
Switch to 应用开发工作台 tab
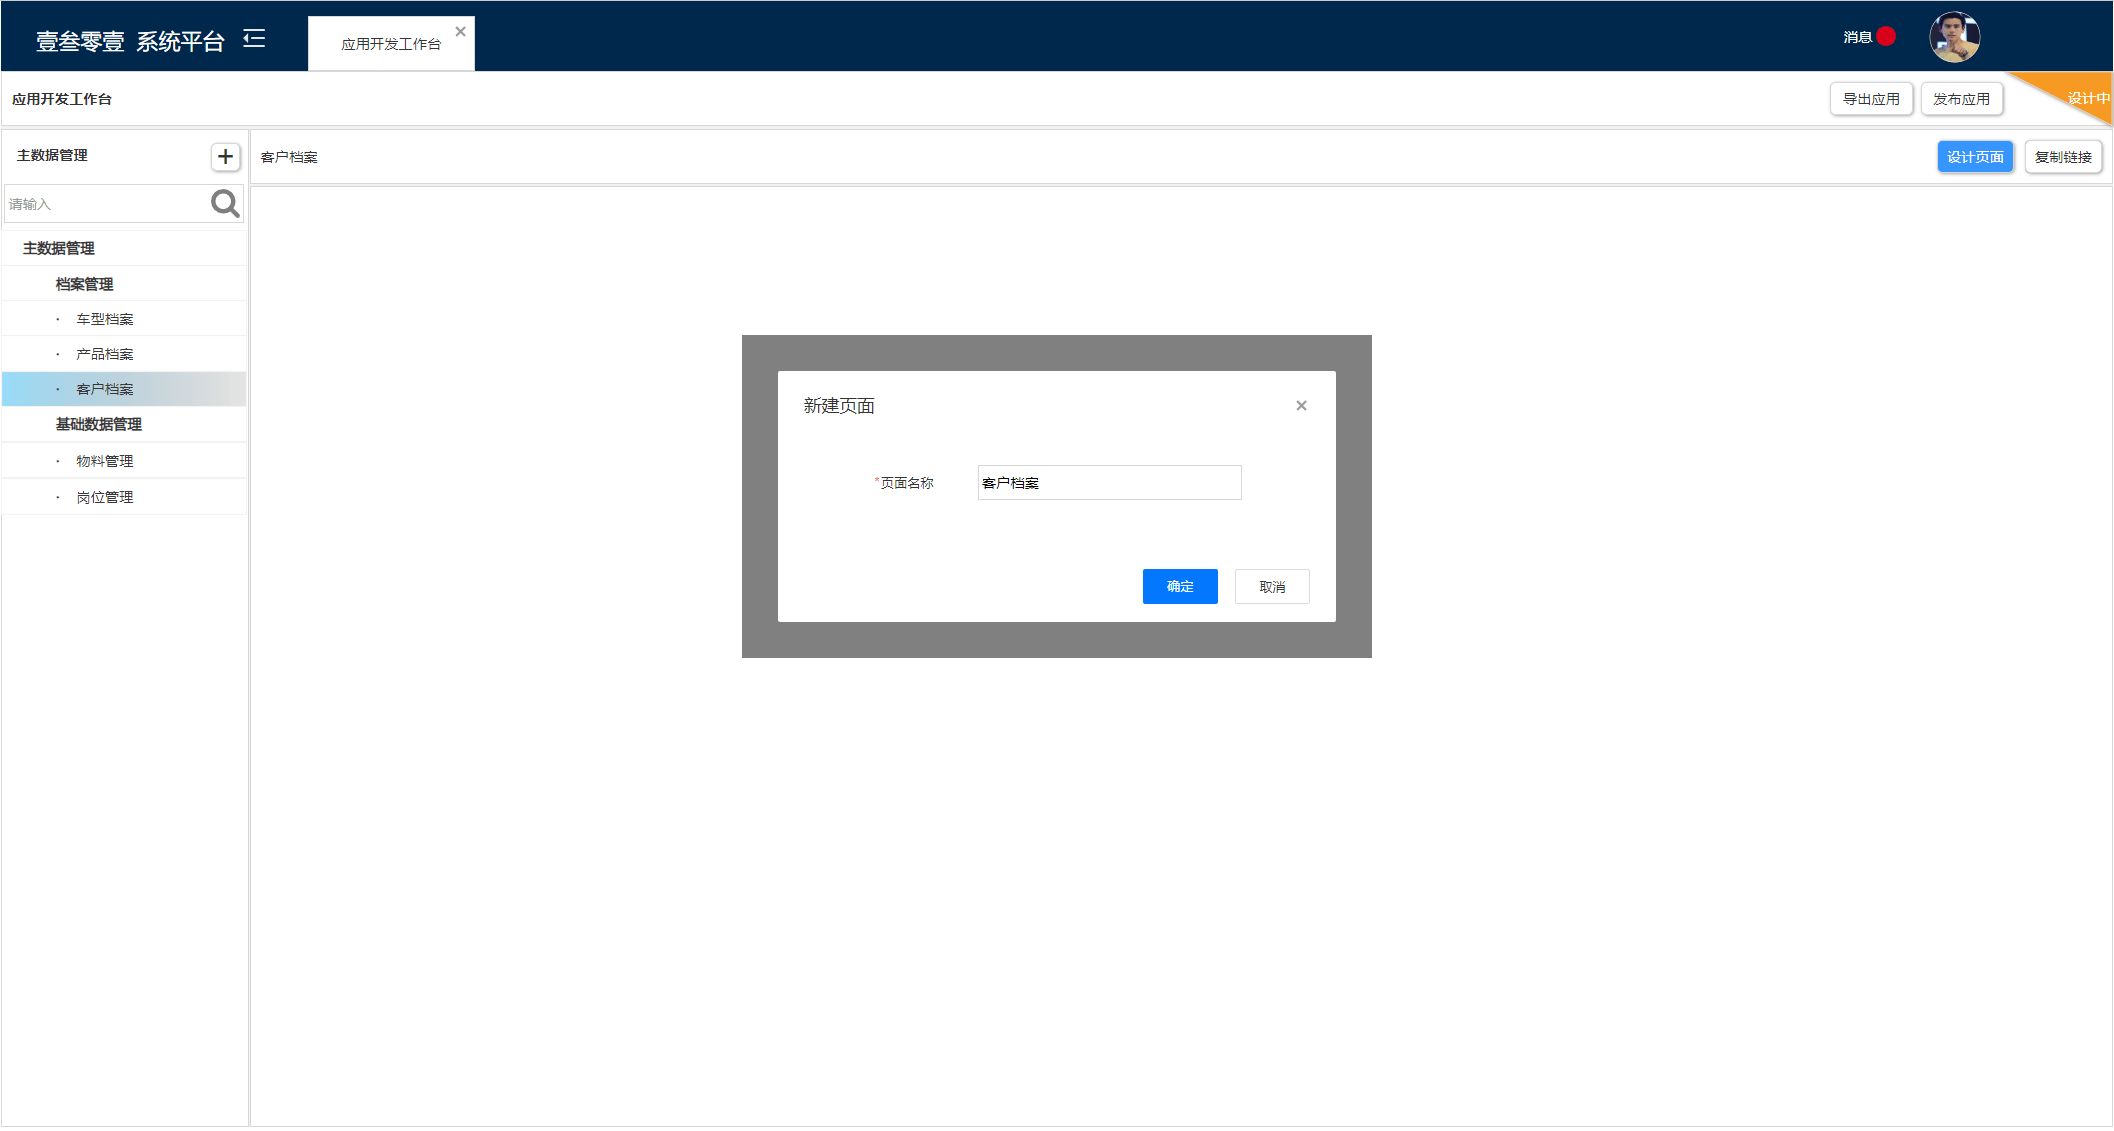pyautogui.click(x=390, y=45)
